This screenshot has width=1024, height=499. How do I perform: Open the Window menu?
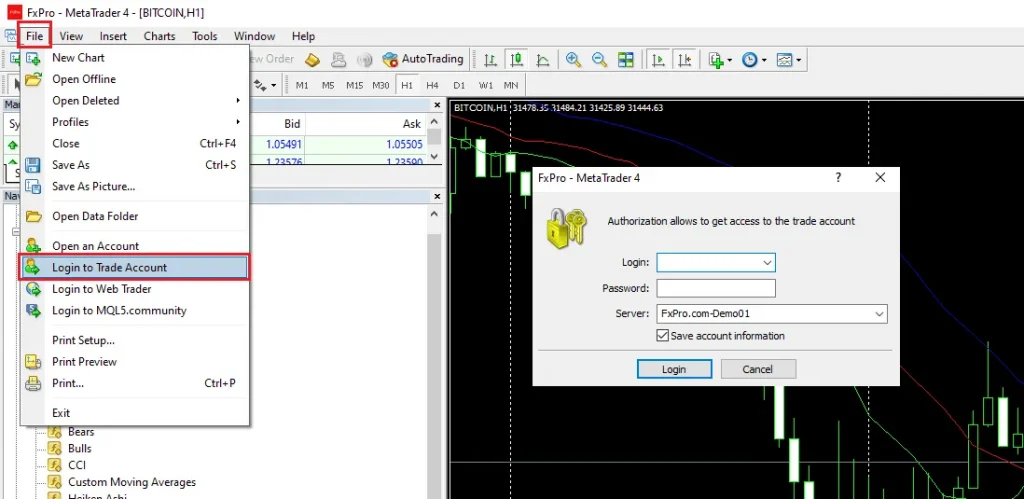(x=255, y=37)
